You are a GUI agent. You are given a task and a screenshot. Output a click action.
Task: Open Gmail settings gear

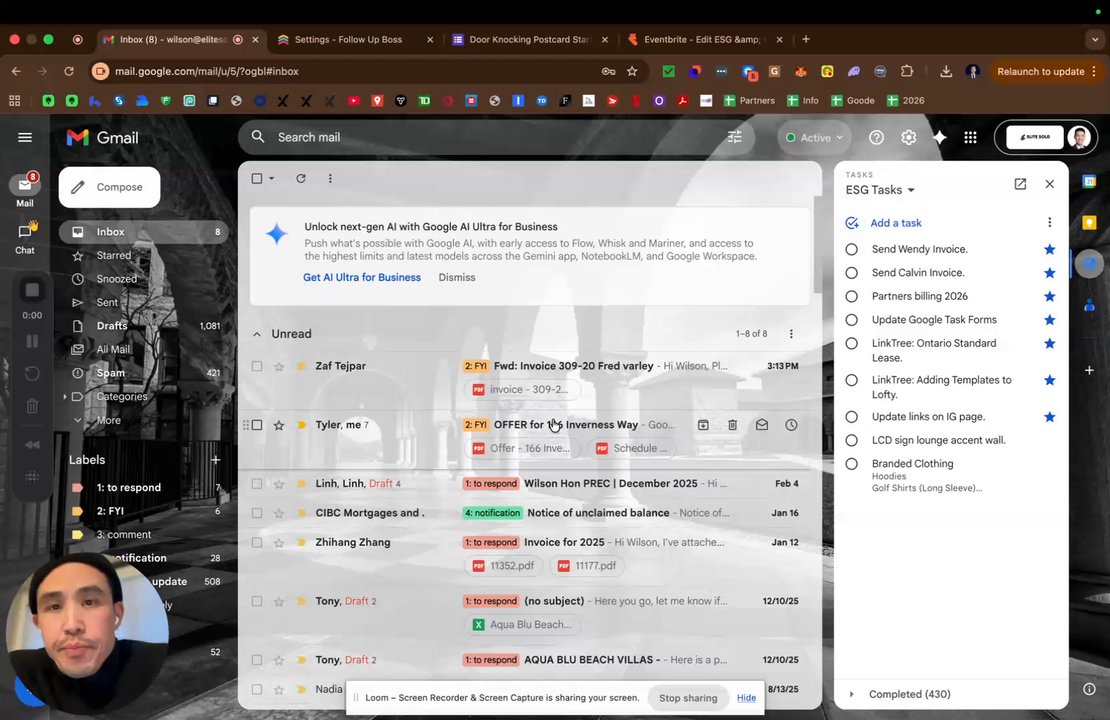click(908, 137)
